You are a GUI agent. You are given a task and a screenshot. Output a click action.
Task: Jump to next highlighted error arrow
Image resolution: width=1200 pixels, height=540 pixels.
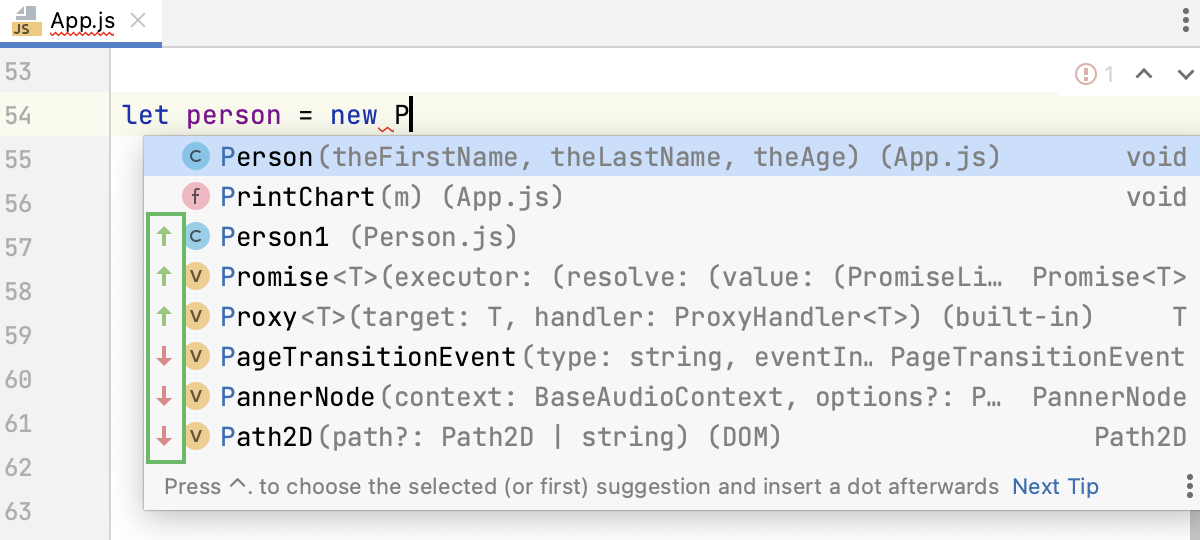pos(1186,74)
